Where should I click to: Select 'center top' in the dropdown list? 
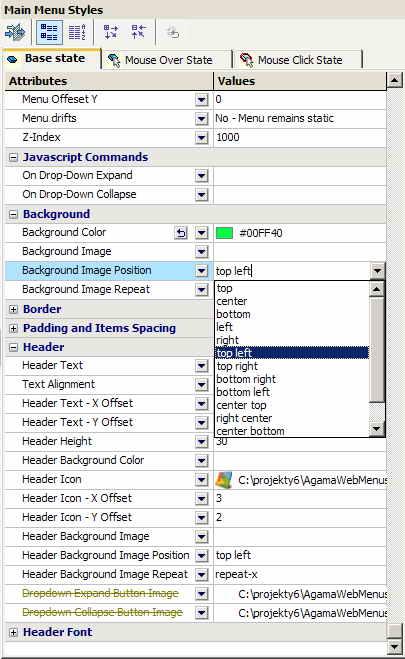241,405
